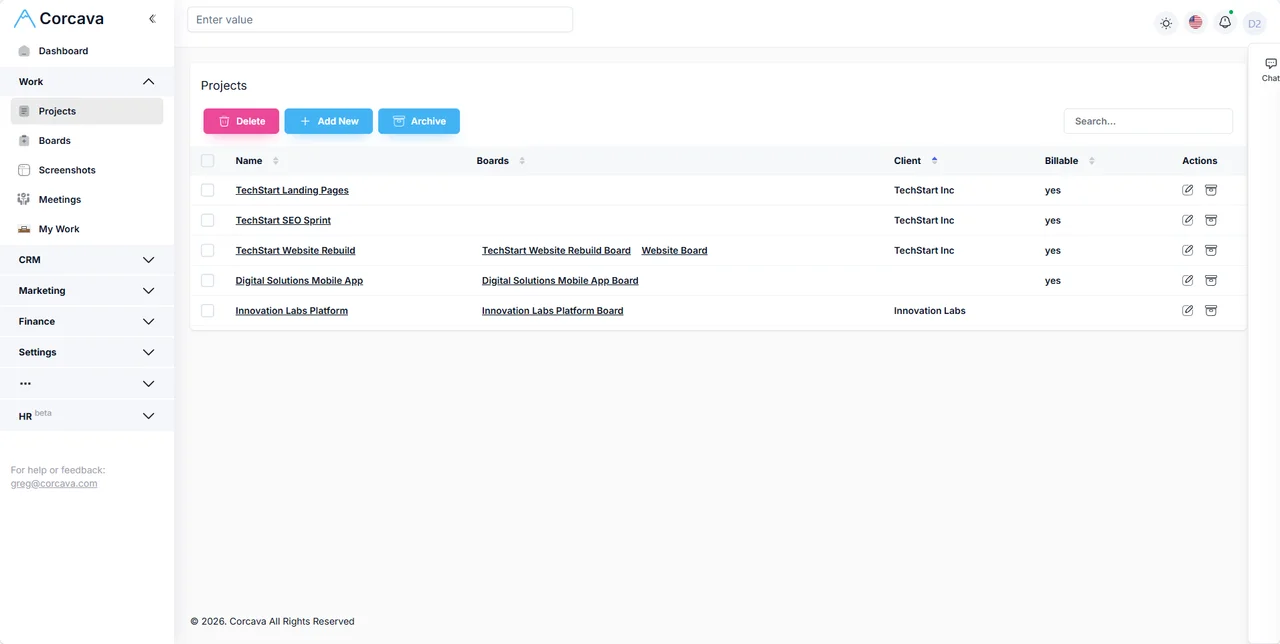The width and height of the screenshot is (1280, 644).
Task: Click the Projects icon in the sidebar
Action: click(x=24, y=111)
